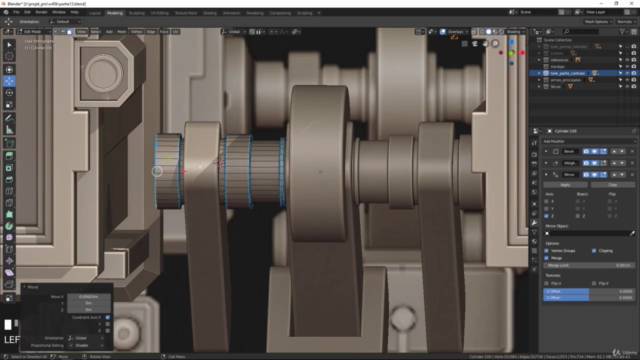The width and height of the screenshot is (640, 360).
Task: Open the Mesh menu in viewport header
Action: tap(122, 31)
